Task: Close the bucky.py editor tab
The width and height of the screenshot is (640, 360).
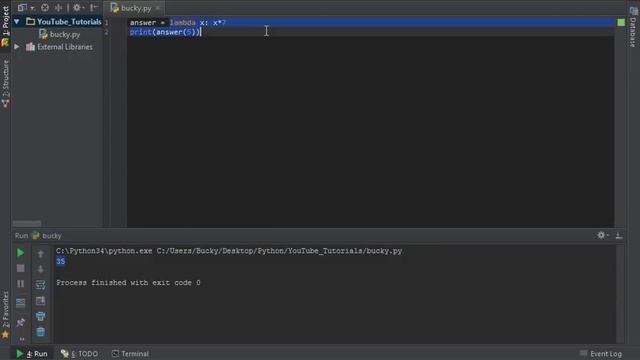Action: (158, 8)
